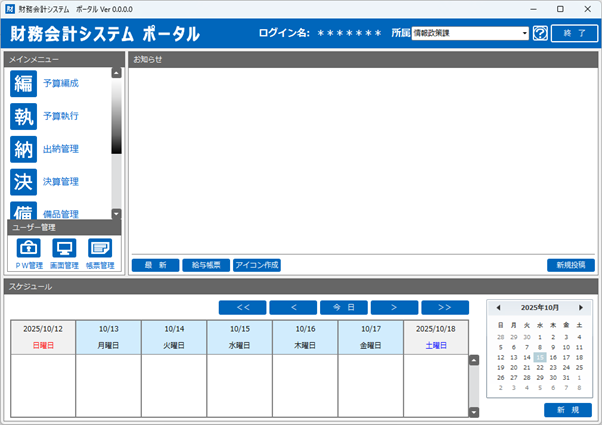602x425 pixels.
Task: Go to previous month in mini calendar
Action: (x=499, y=308)
